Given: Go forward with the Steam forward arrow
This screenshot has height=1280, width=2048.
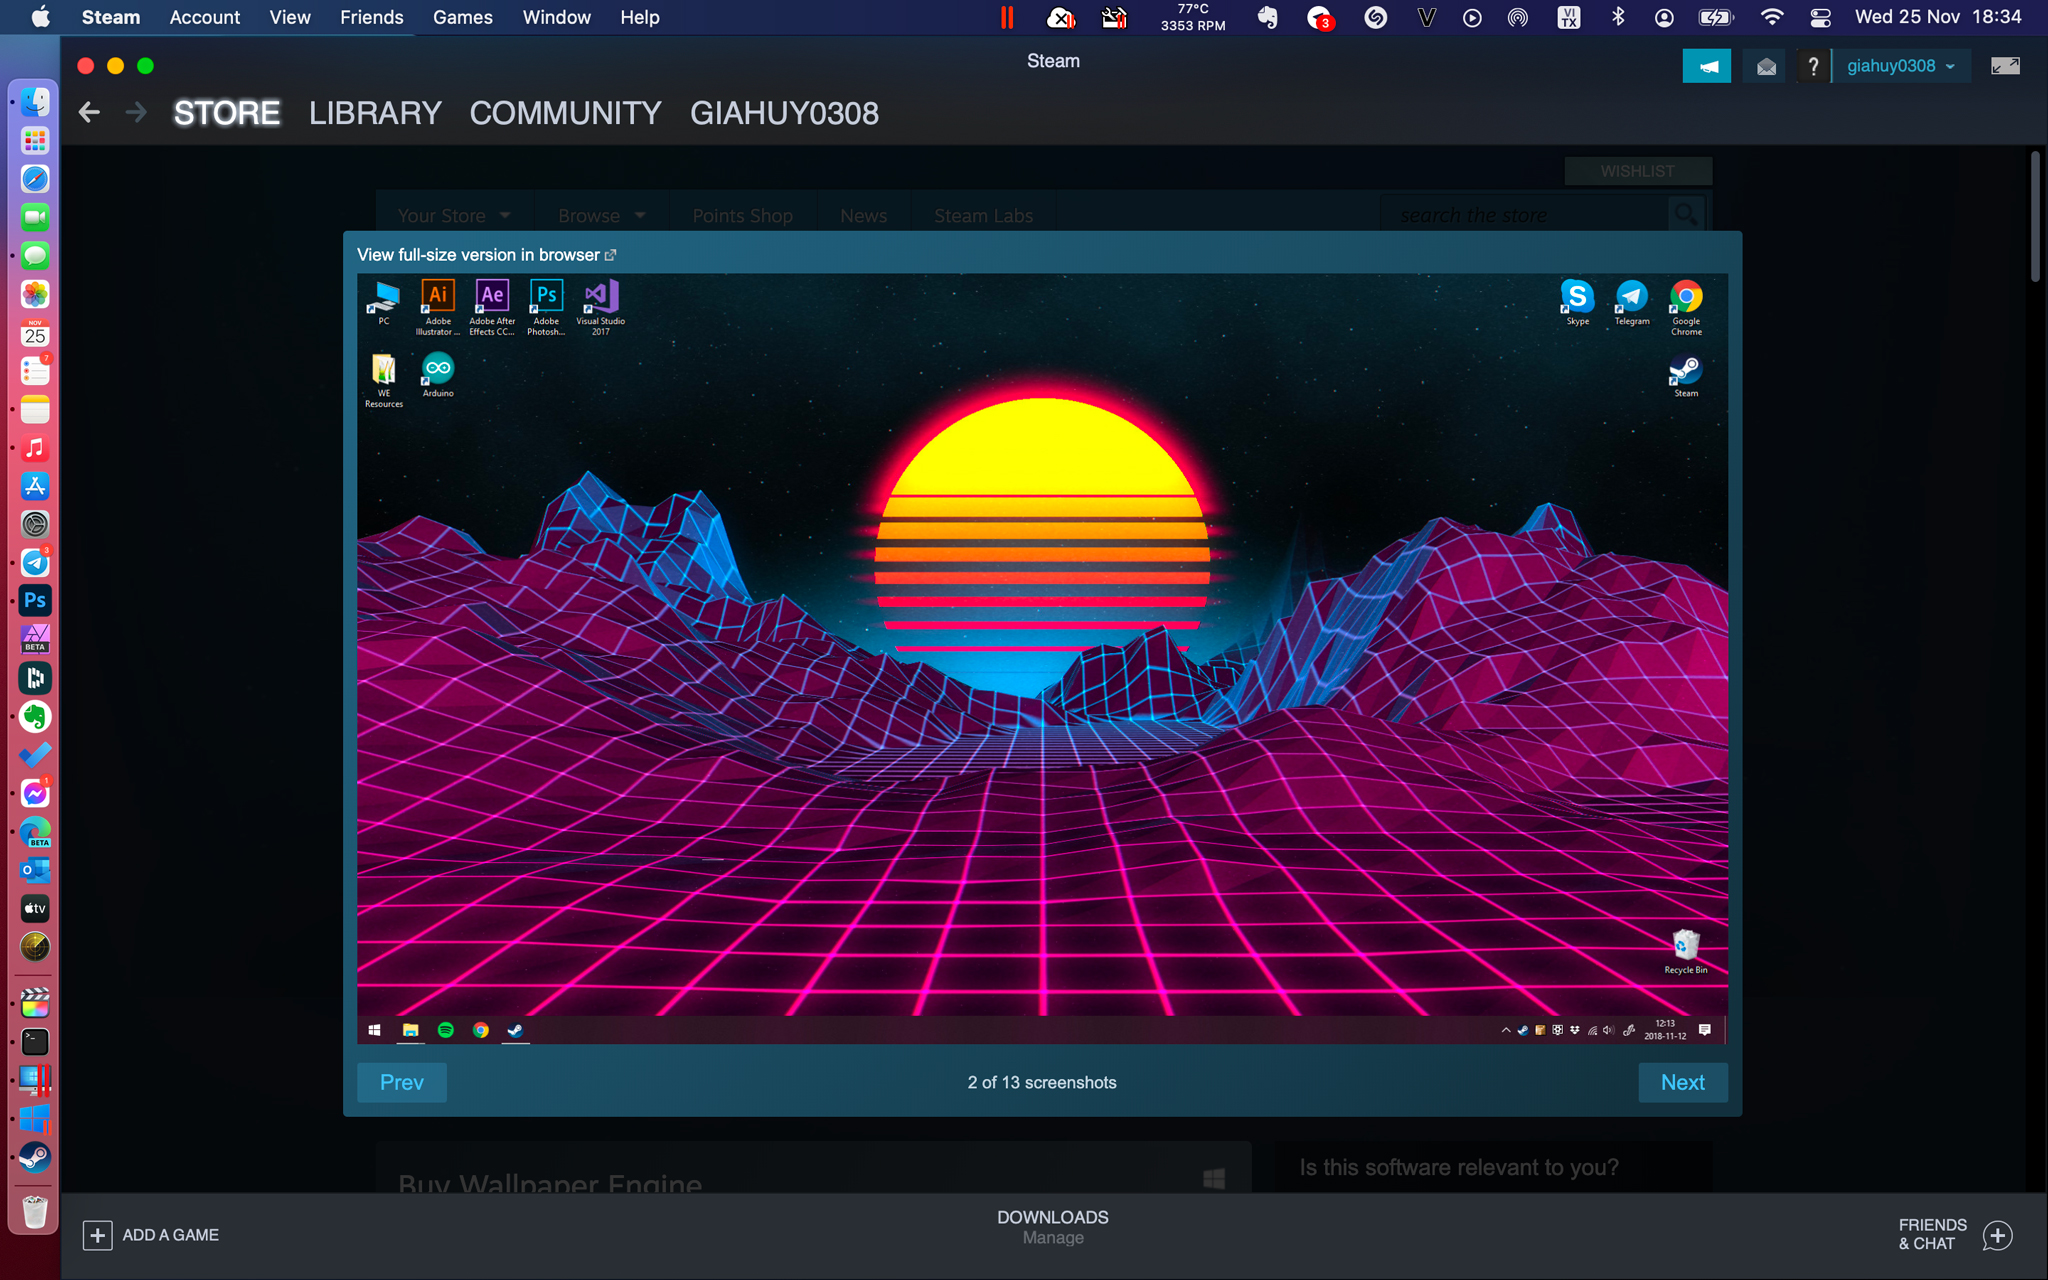Looking at the screenshot, I should (x=136, y=113).
